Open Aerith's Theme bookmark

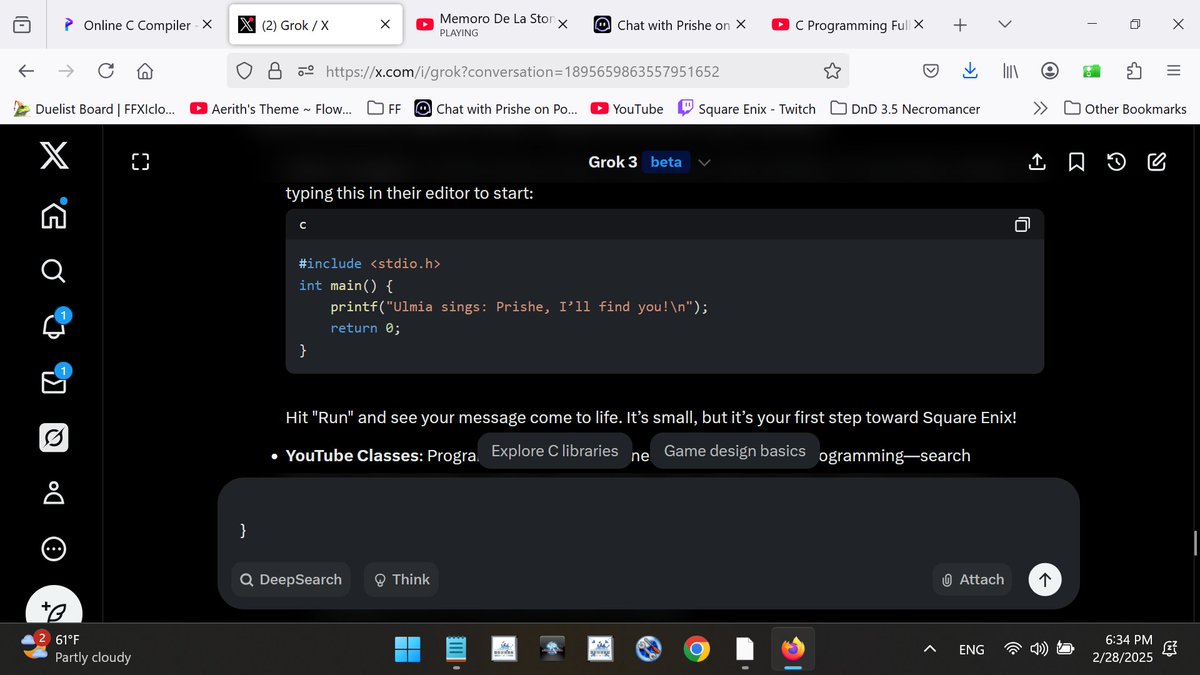tap(271, 109)
